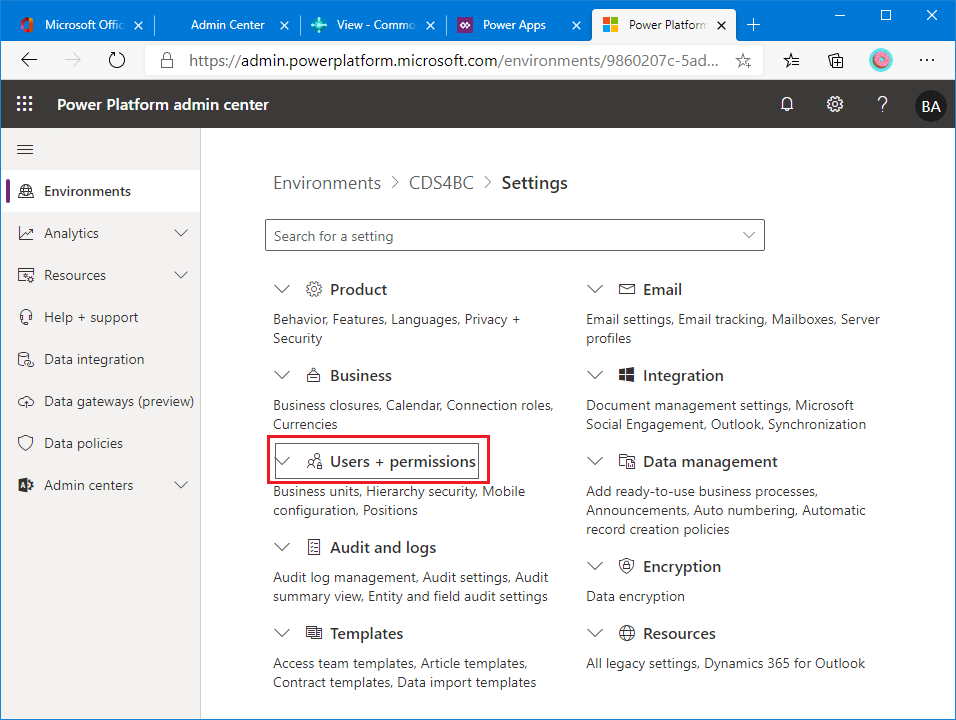Click the Resources globe icon in settings
This screenshot has width=956, height=720.
point(627,633)
